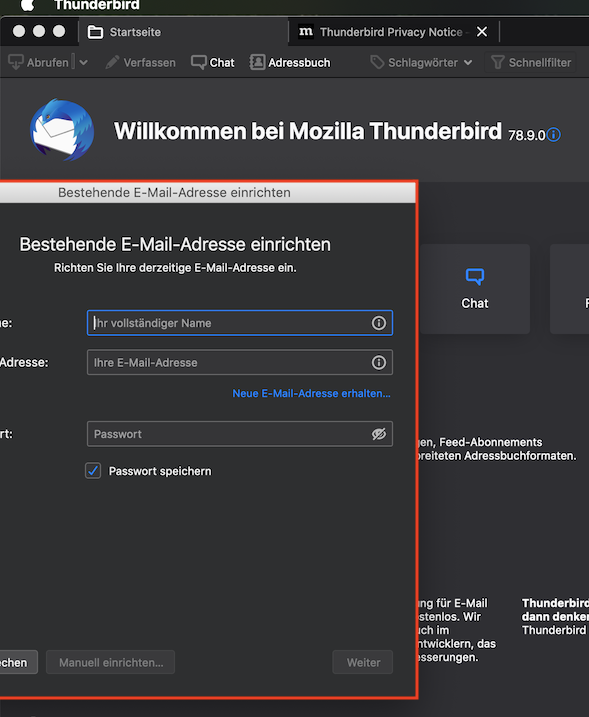The image size is (589, 717).
Task: Focus the Ihre E-Mail-Adresse input field
Action: [x=240, y=362]
